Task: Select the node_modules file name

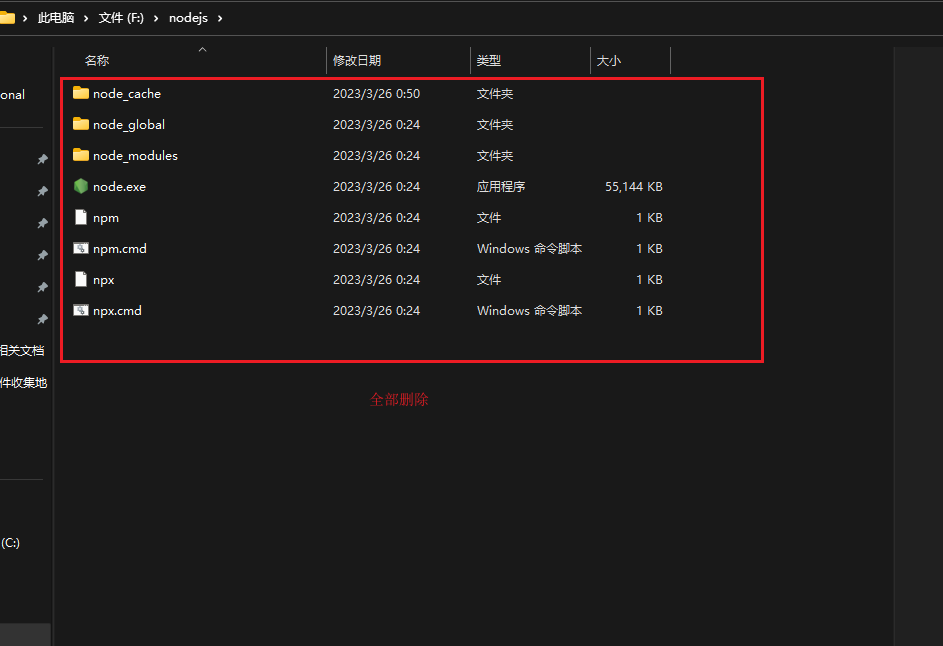Action: click(135, 155)
